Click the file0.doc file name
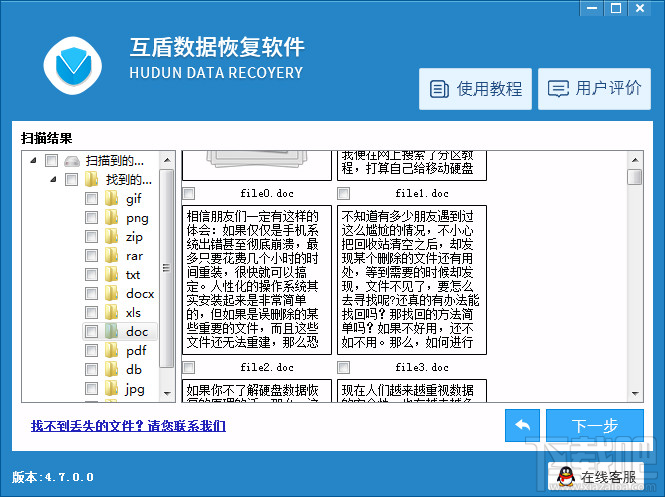The width and height of the screenshot is (665, 497). pyautogui.click(x=267, y=193)
